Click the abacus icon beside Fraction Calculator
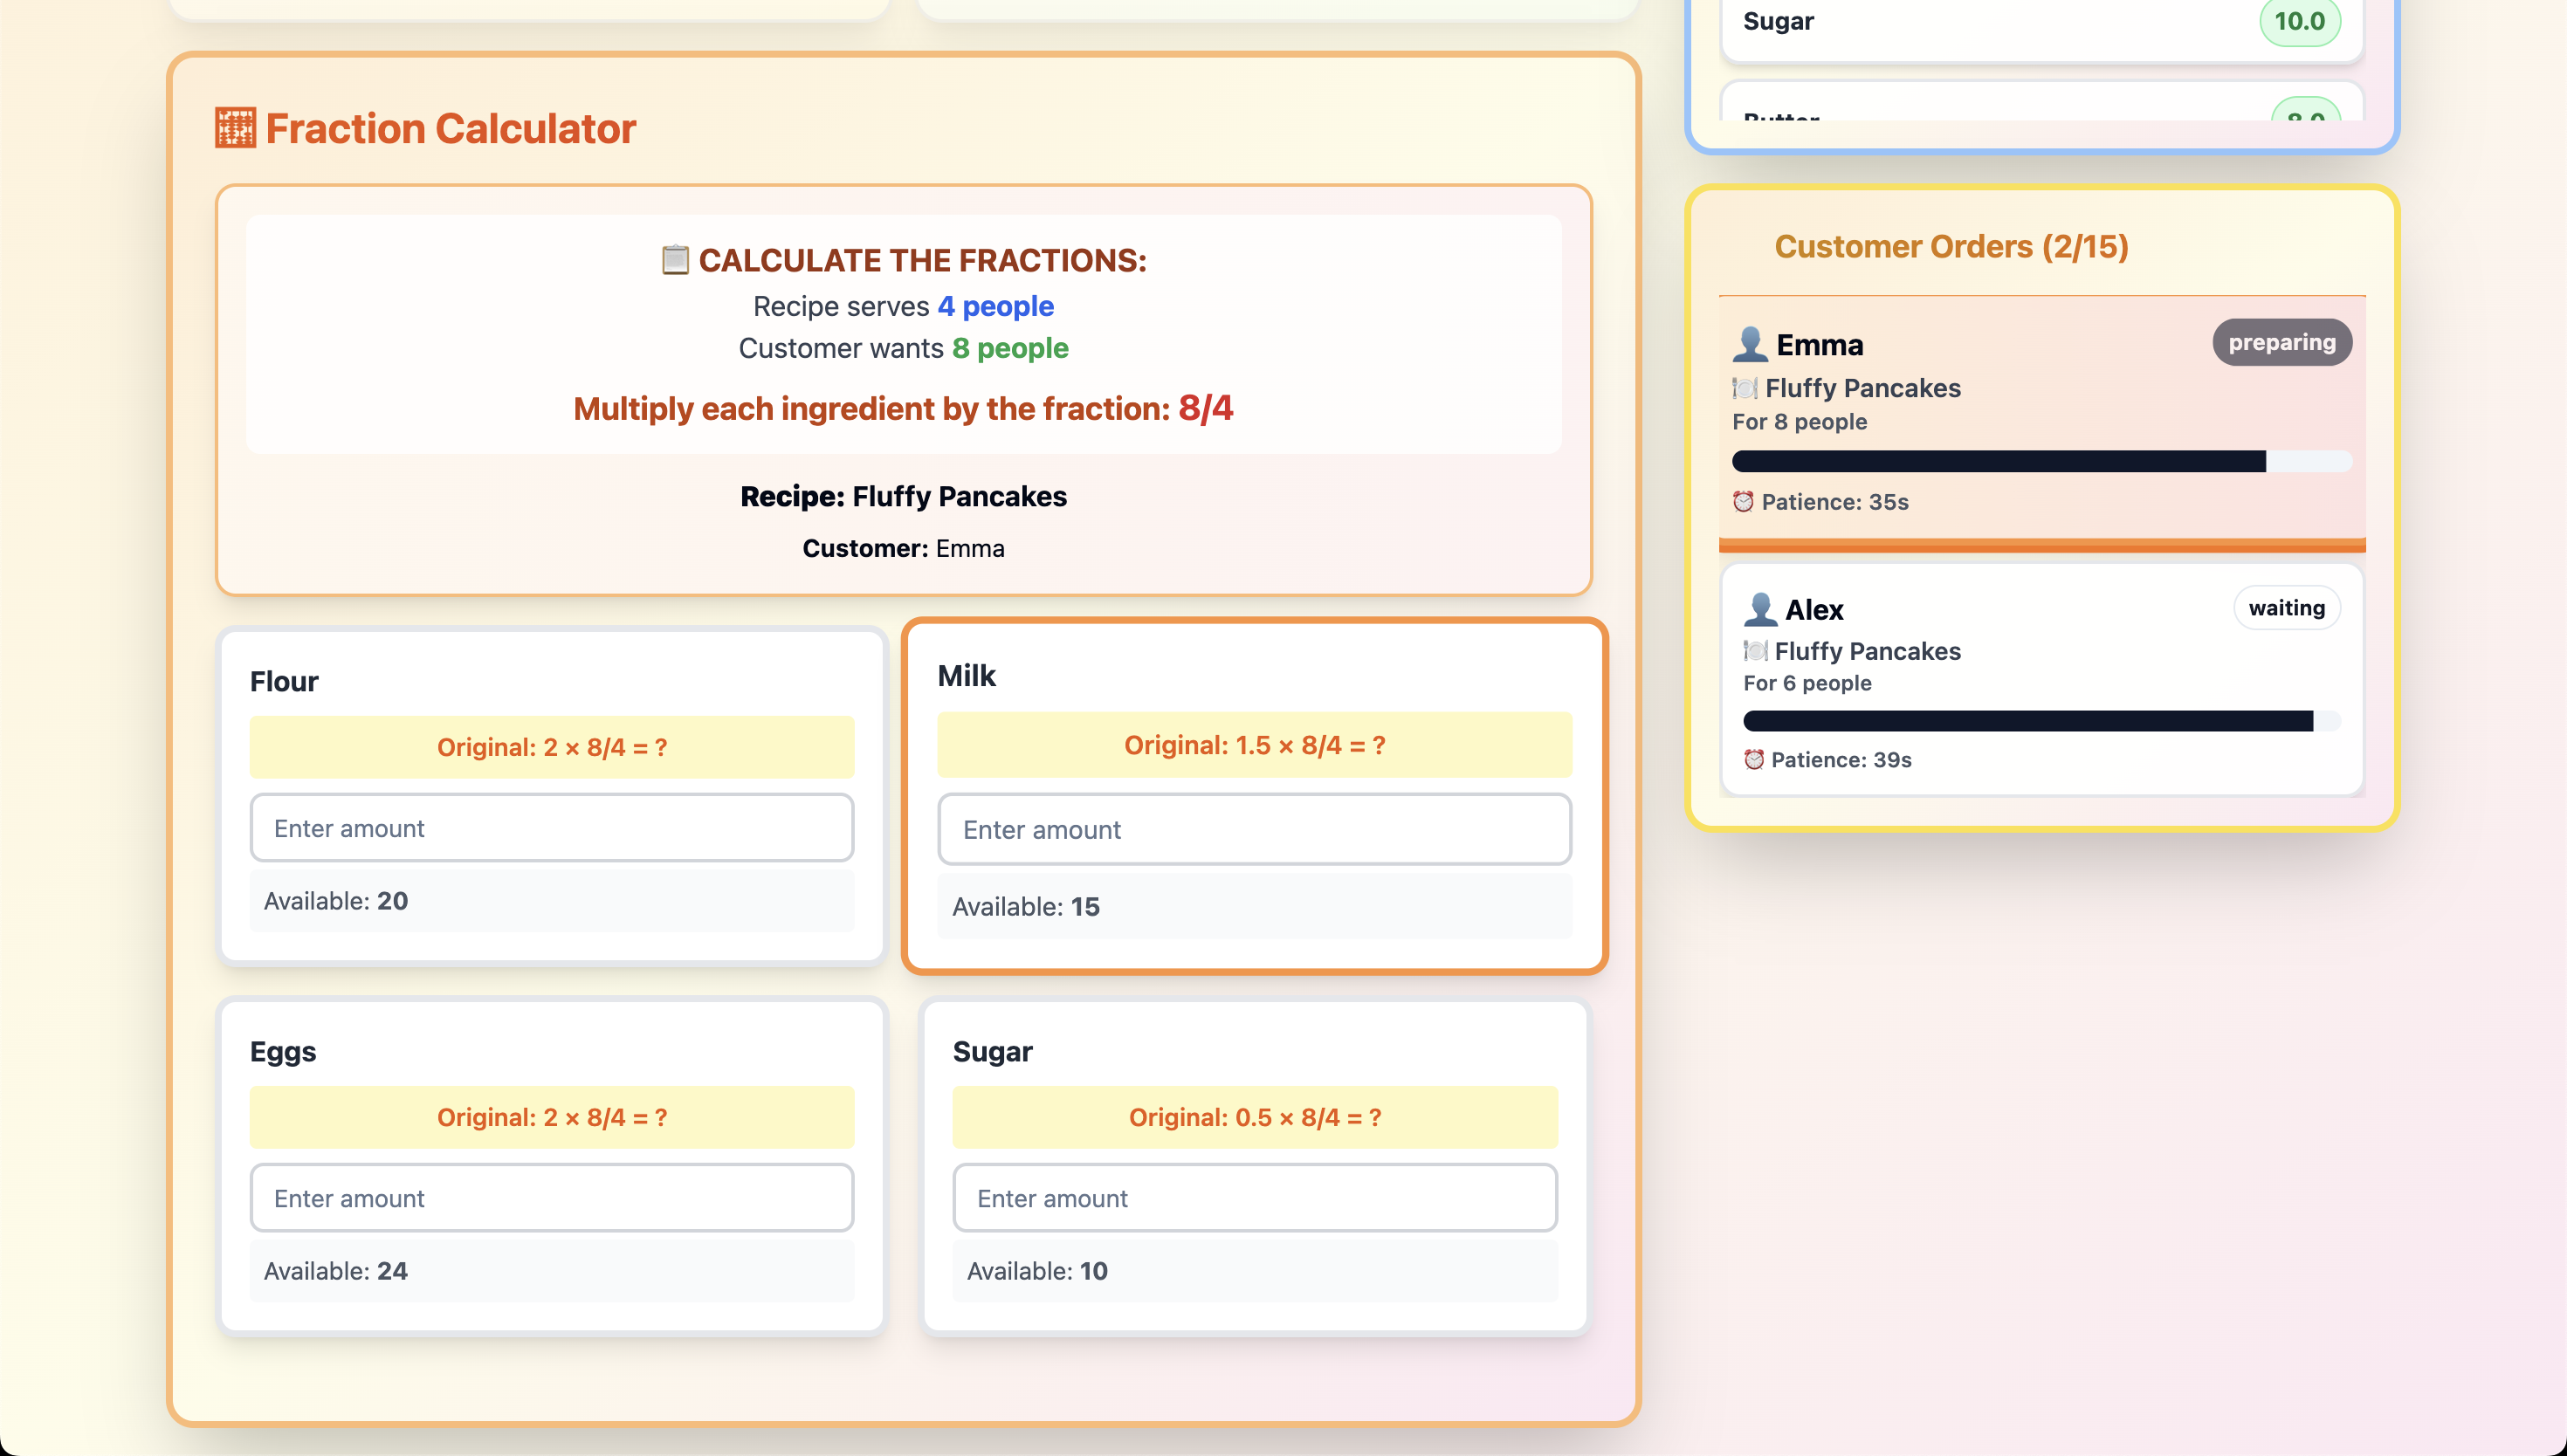This screenshot has width=2567, height=1456. pos(235,128)
